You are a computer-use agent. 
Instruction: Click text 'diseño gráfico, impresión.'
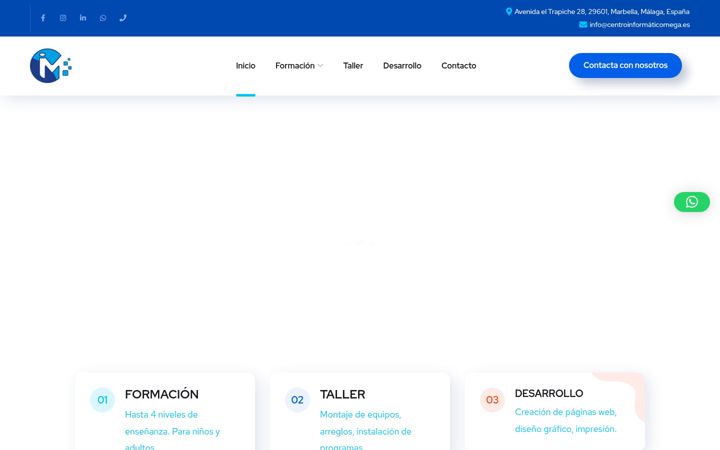click(565, 429)
